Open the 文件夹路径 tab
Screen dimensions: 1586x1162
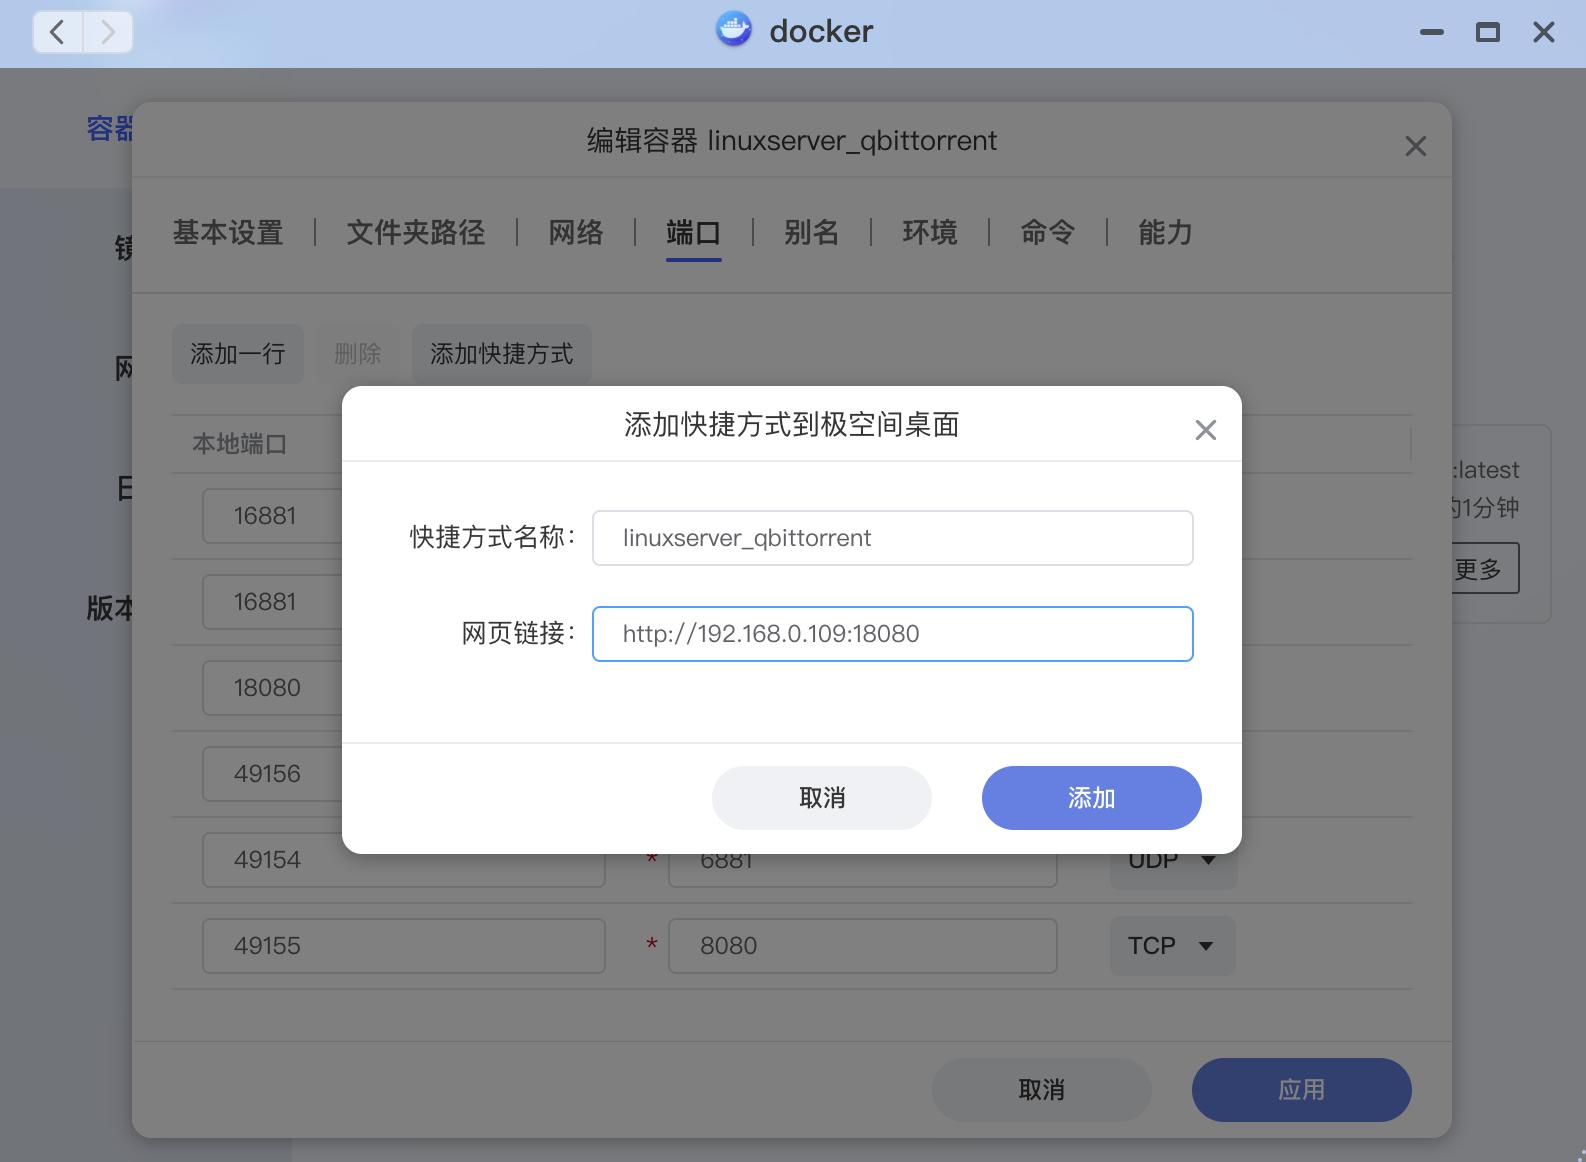click(416, 233)
